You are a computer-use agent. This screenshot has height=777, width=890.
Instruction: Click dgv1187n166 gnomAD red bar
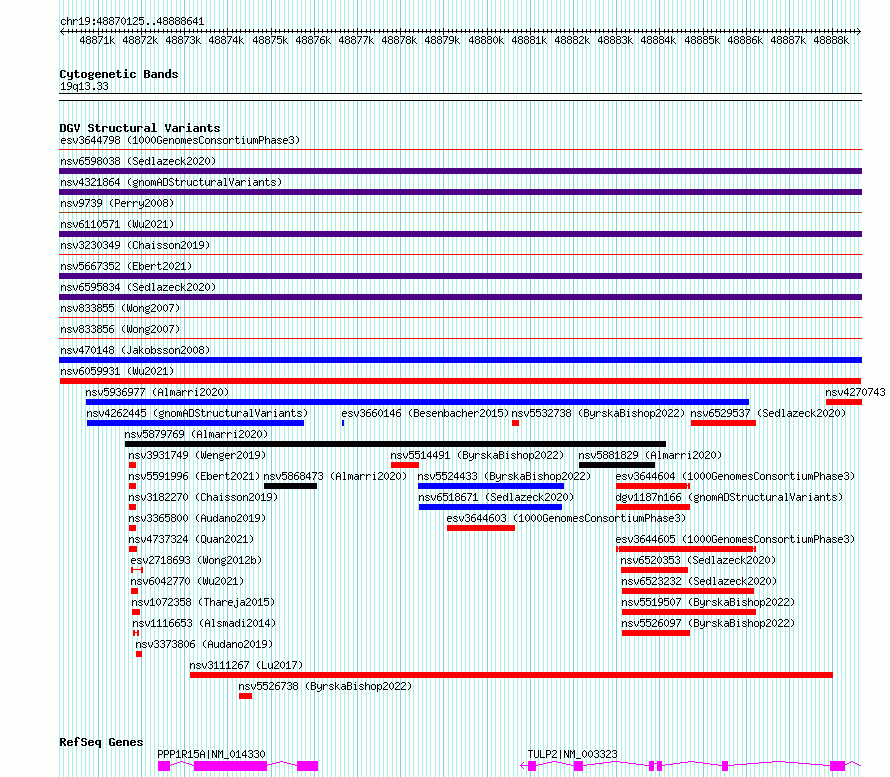[653, 507]
